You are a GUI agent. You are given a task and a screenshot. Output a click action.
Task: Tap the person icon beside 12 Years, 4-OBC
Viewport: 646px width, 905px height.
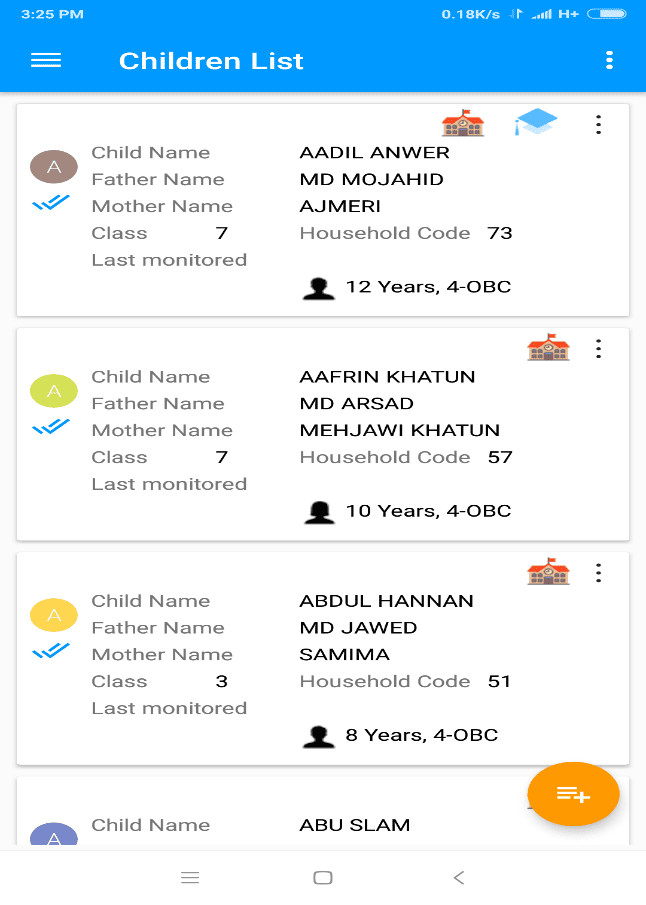319,287
